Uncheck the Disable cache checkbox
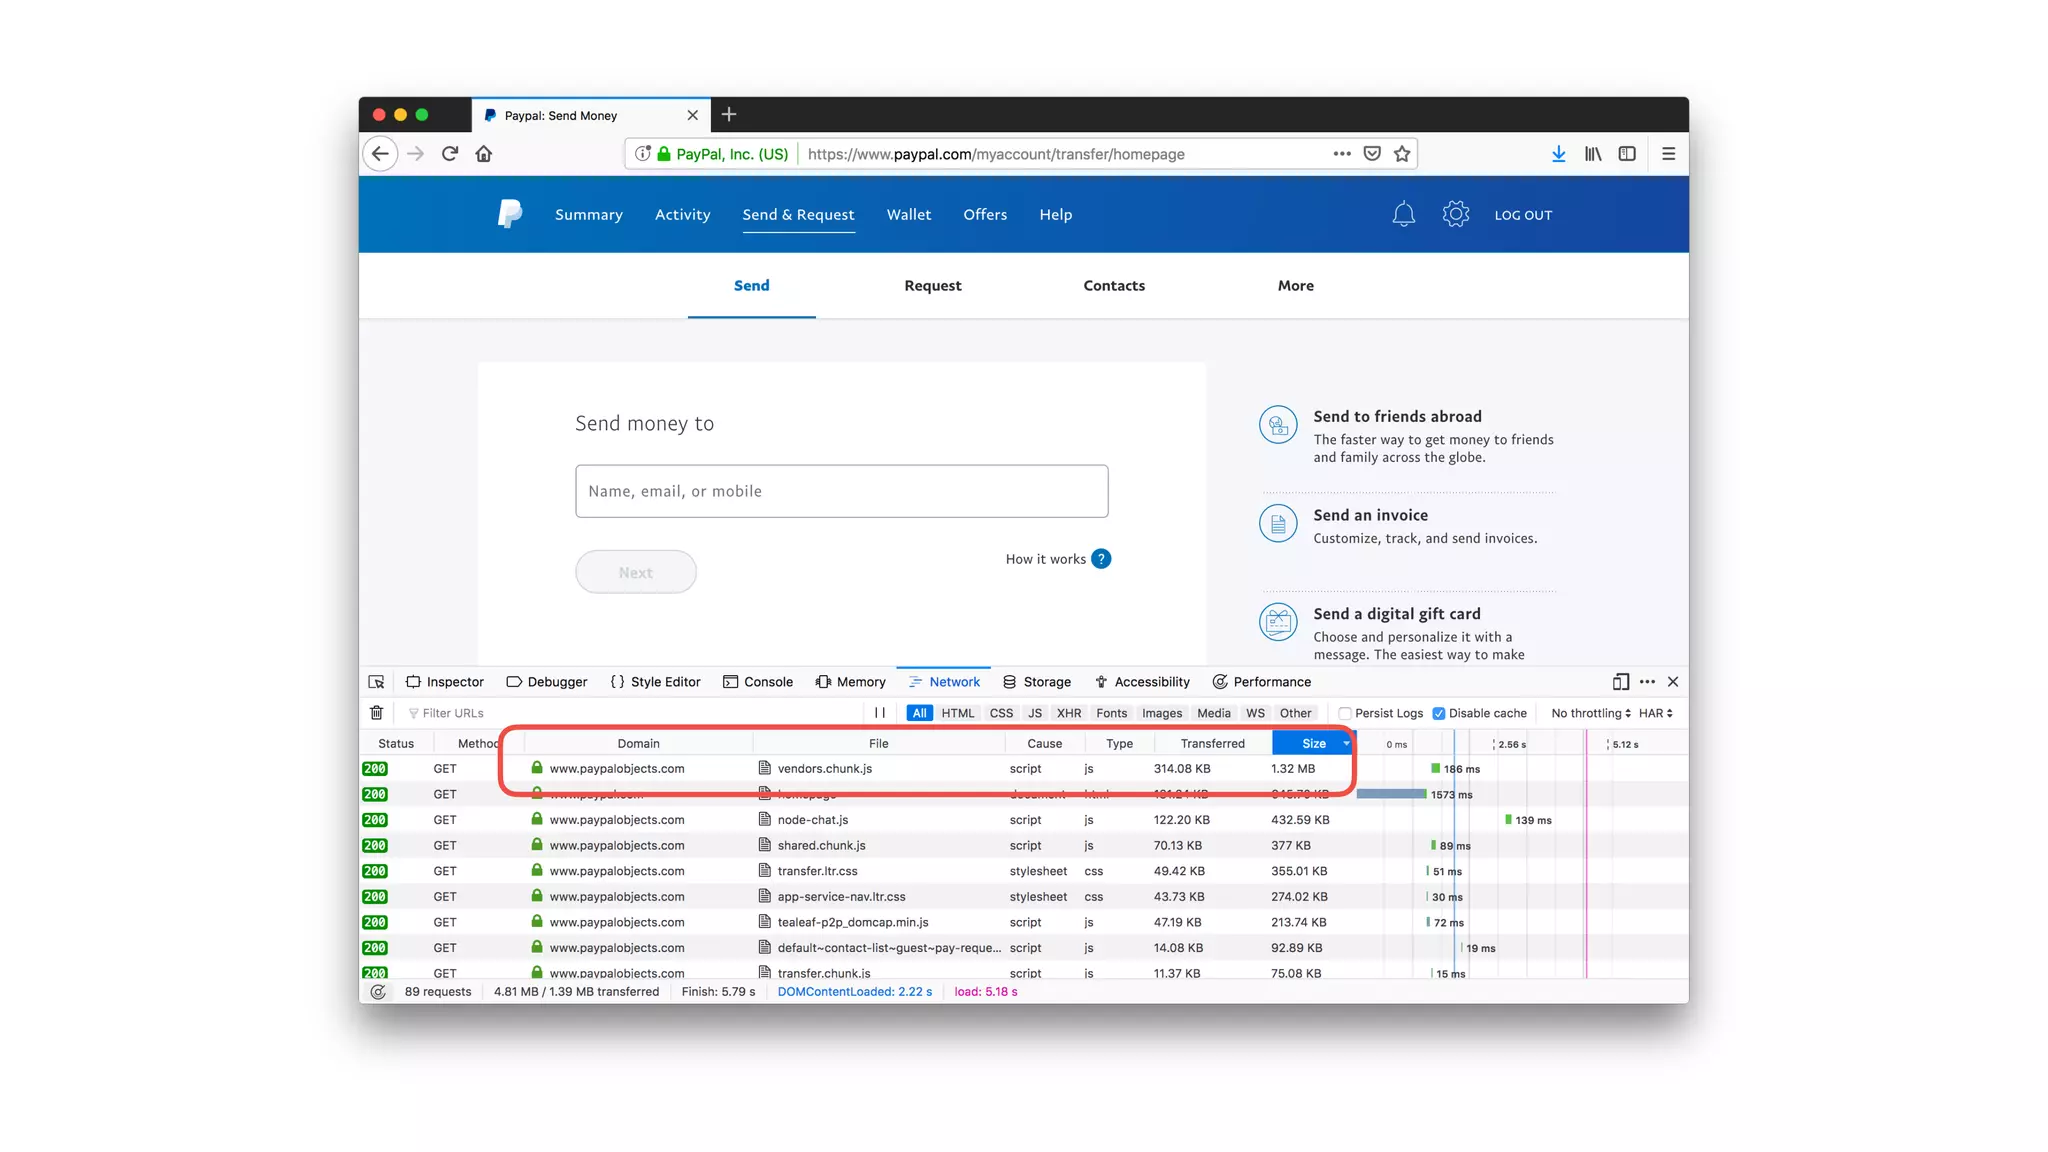This screenshot has width=2048, height=1152. (1438, 713)
